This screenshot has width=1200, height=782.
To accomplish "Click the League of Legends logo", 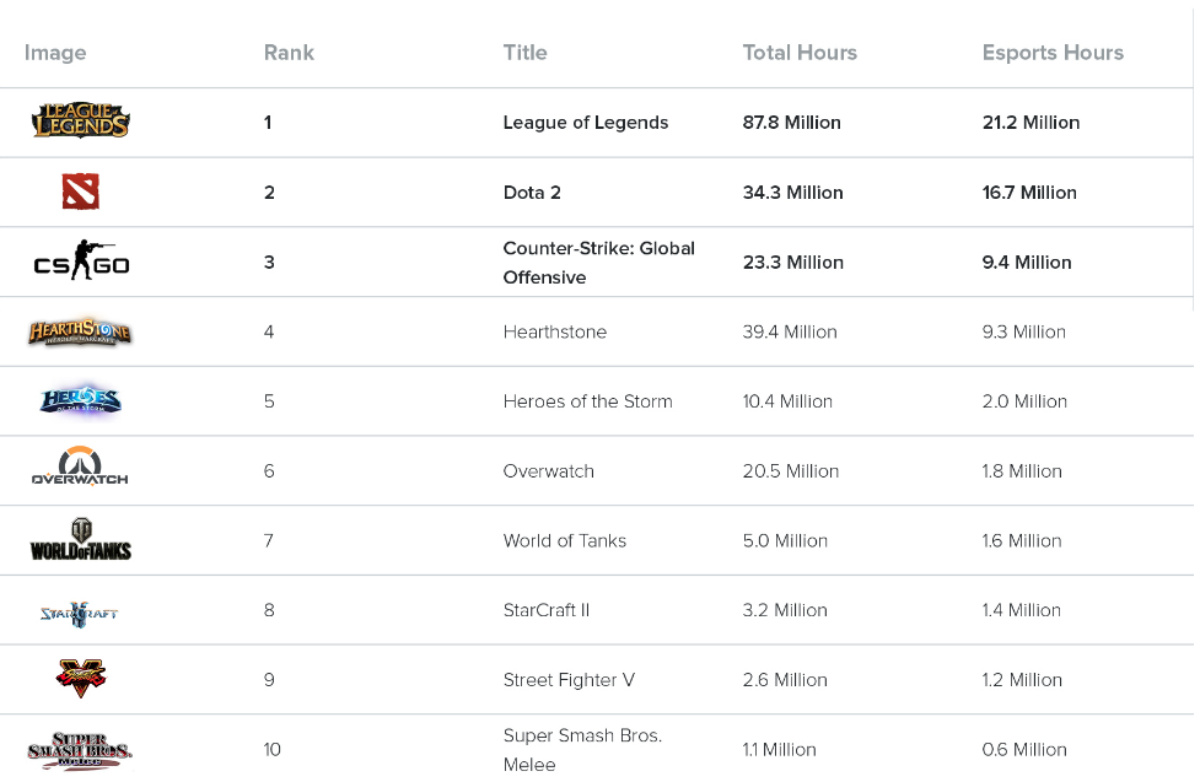I will coord(80,122).
